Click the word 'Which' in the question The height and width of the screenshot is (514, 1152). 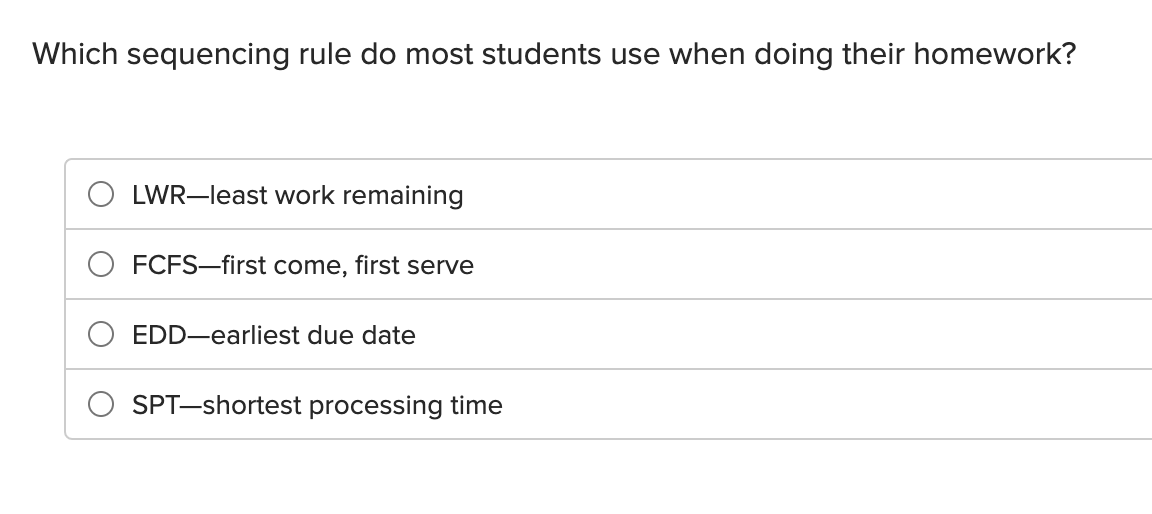click(75, 54)
